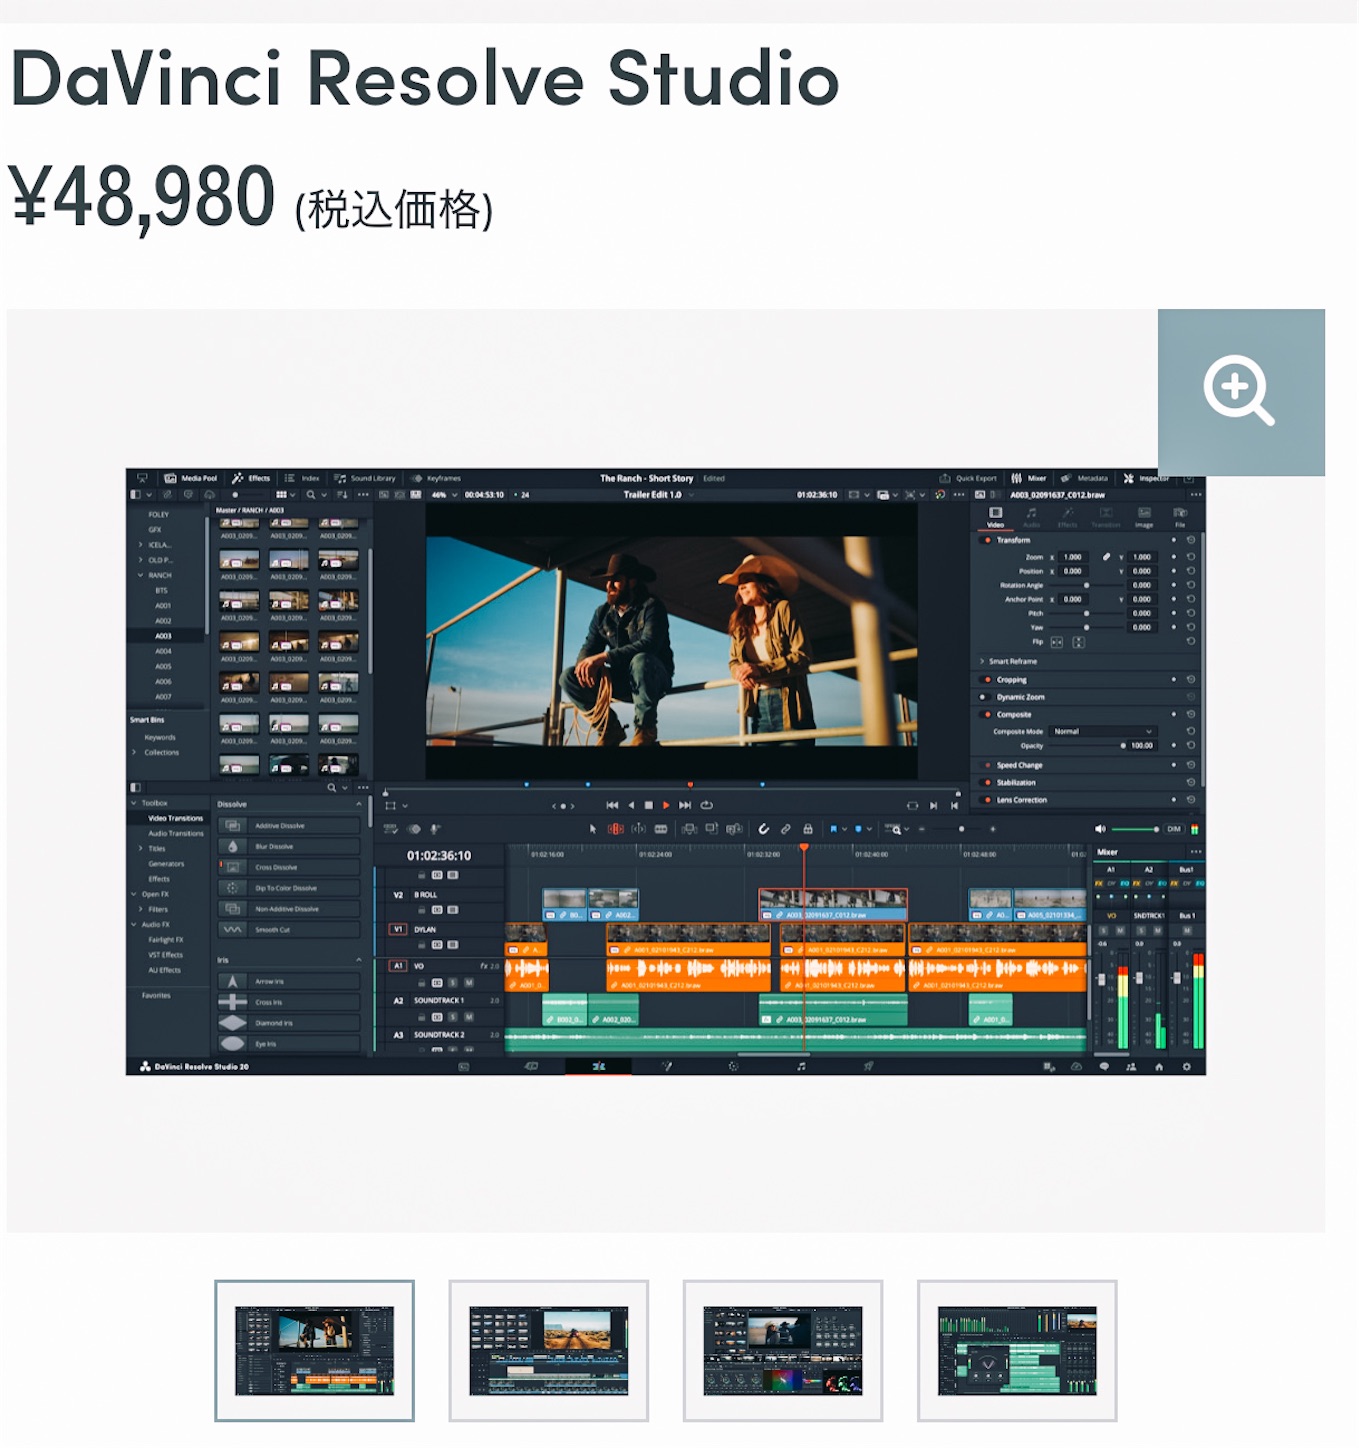The height and width of the screenshot is (1448, 1359).
Task: Click the Quick Export button
Action: [x=968, y=478]
